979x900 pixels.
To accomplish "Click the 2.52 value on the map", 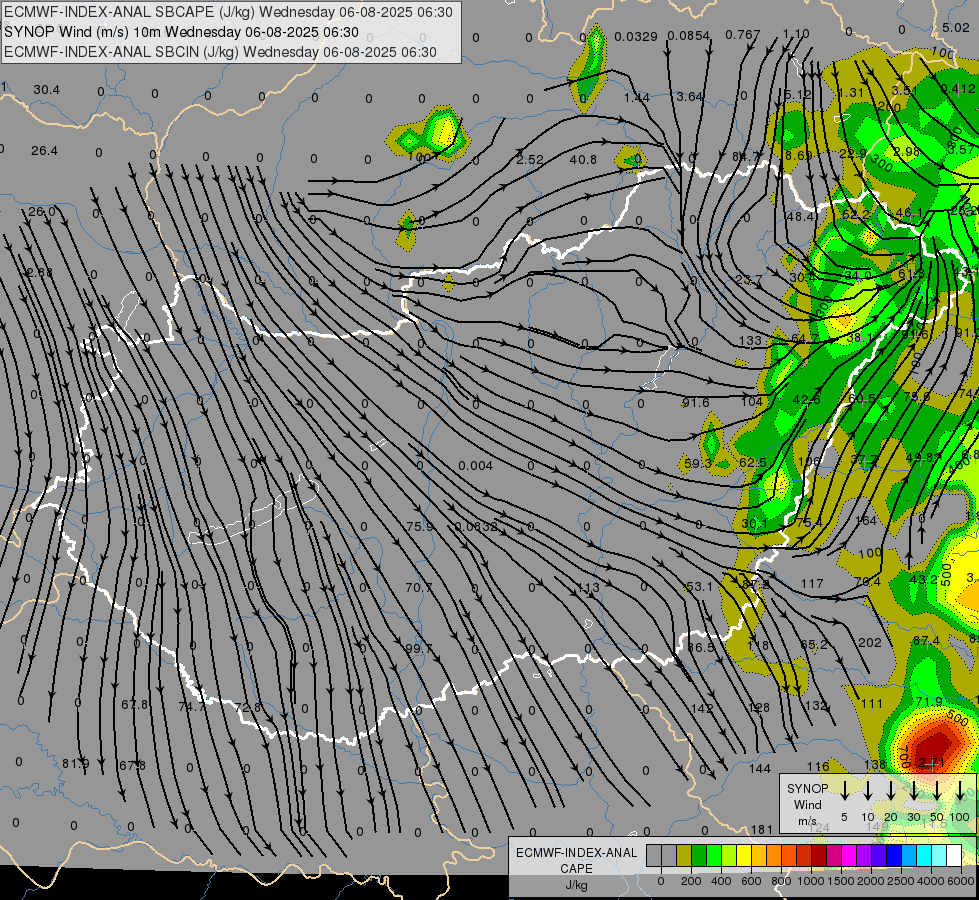I will pos(529,159).
